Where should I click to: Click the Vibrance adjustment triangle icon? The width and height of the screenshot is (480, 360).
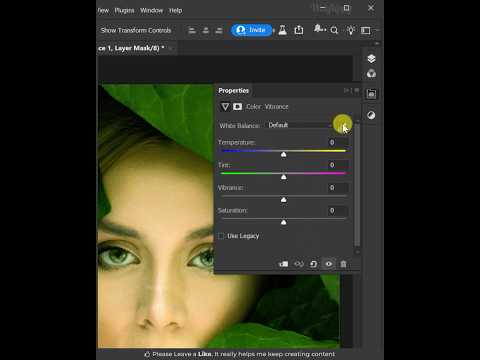(225, 107)
